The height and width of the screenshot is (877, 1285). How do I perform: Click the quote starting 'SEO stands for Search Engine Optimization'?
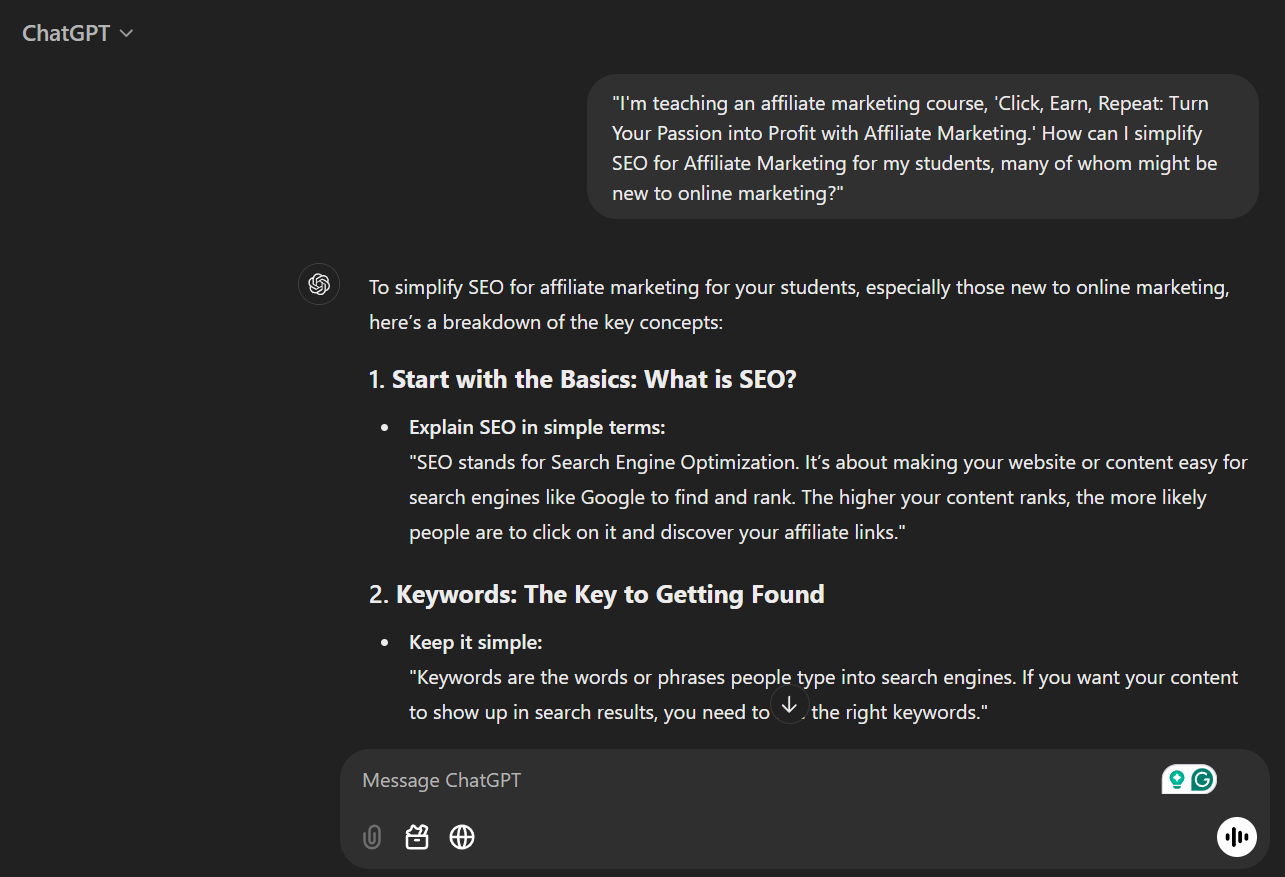[828, 498]
